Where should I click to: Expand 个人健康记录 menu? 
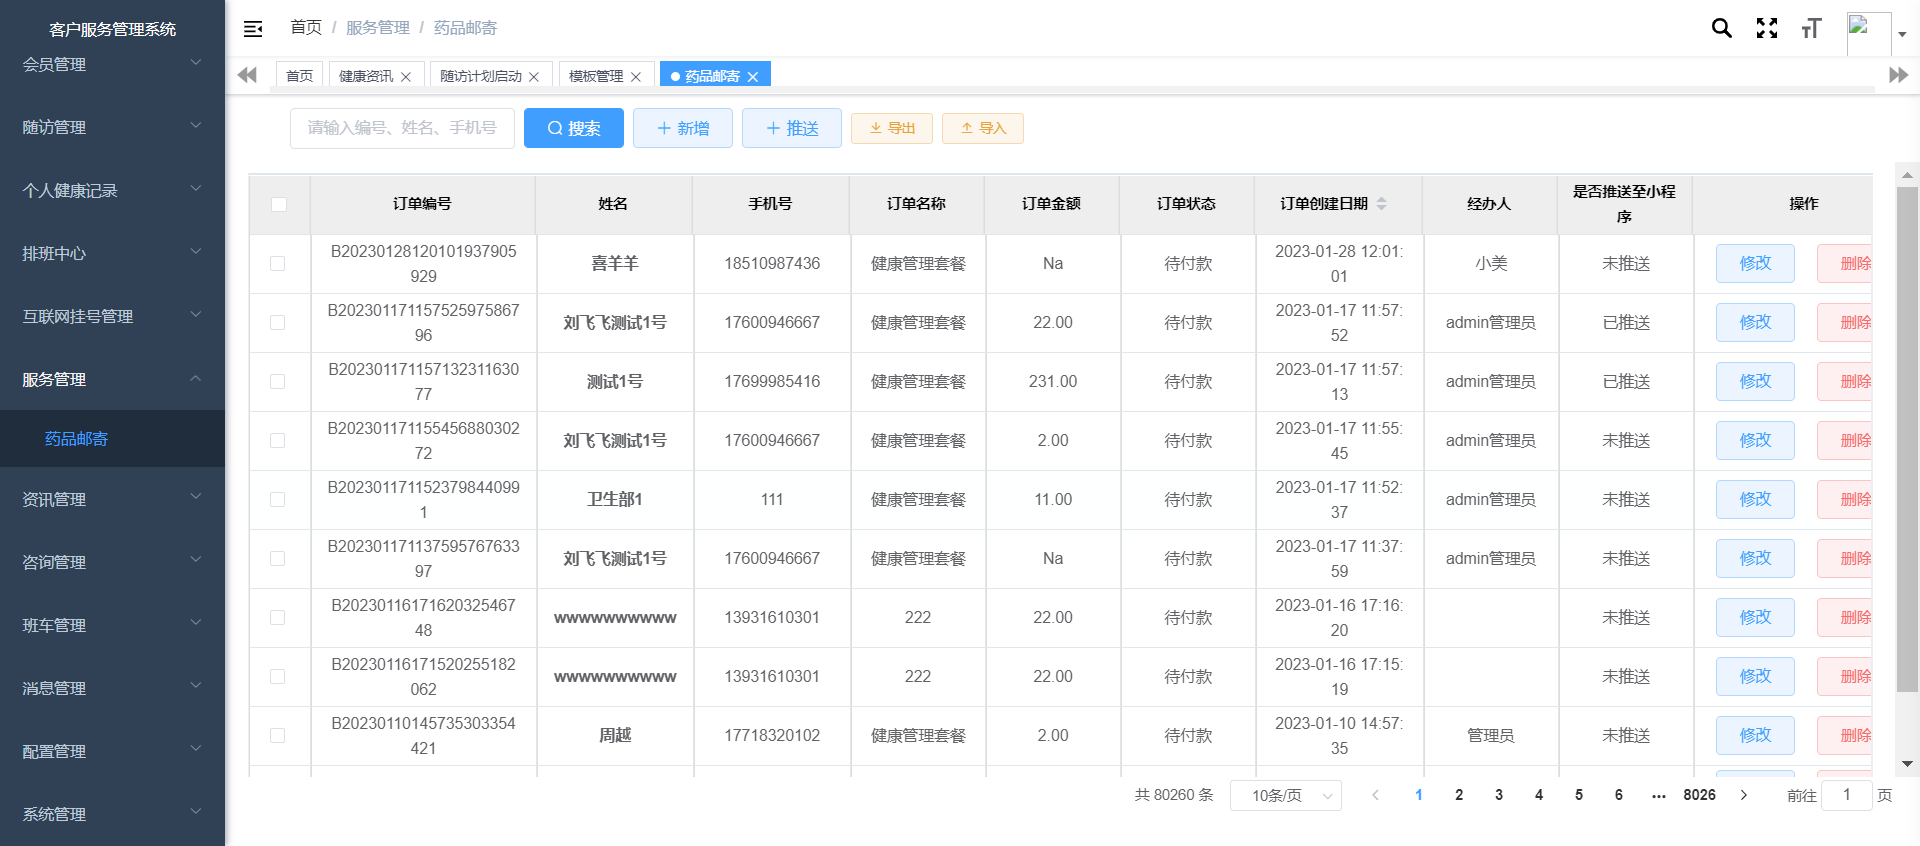(112, 190)
